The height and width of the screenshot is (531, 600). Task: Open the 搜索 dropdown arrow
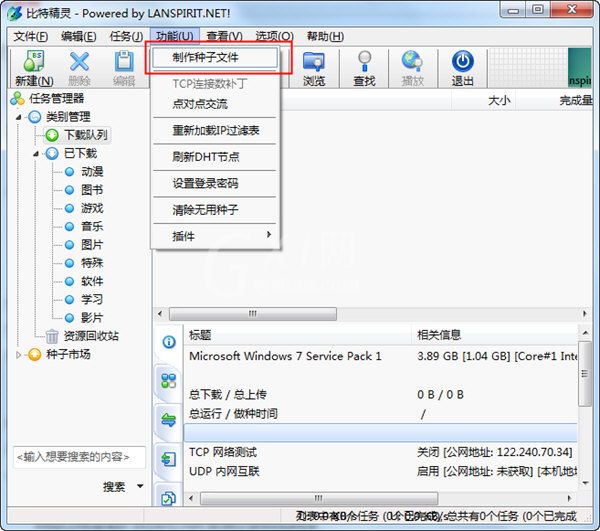pos(140,486)
